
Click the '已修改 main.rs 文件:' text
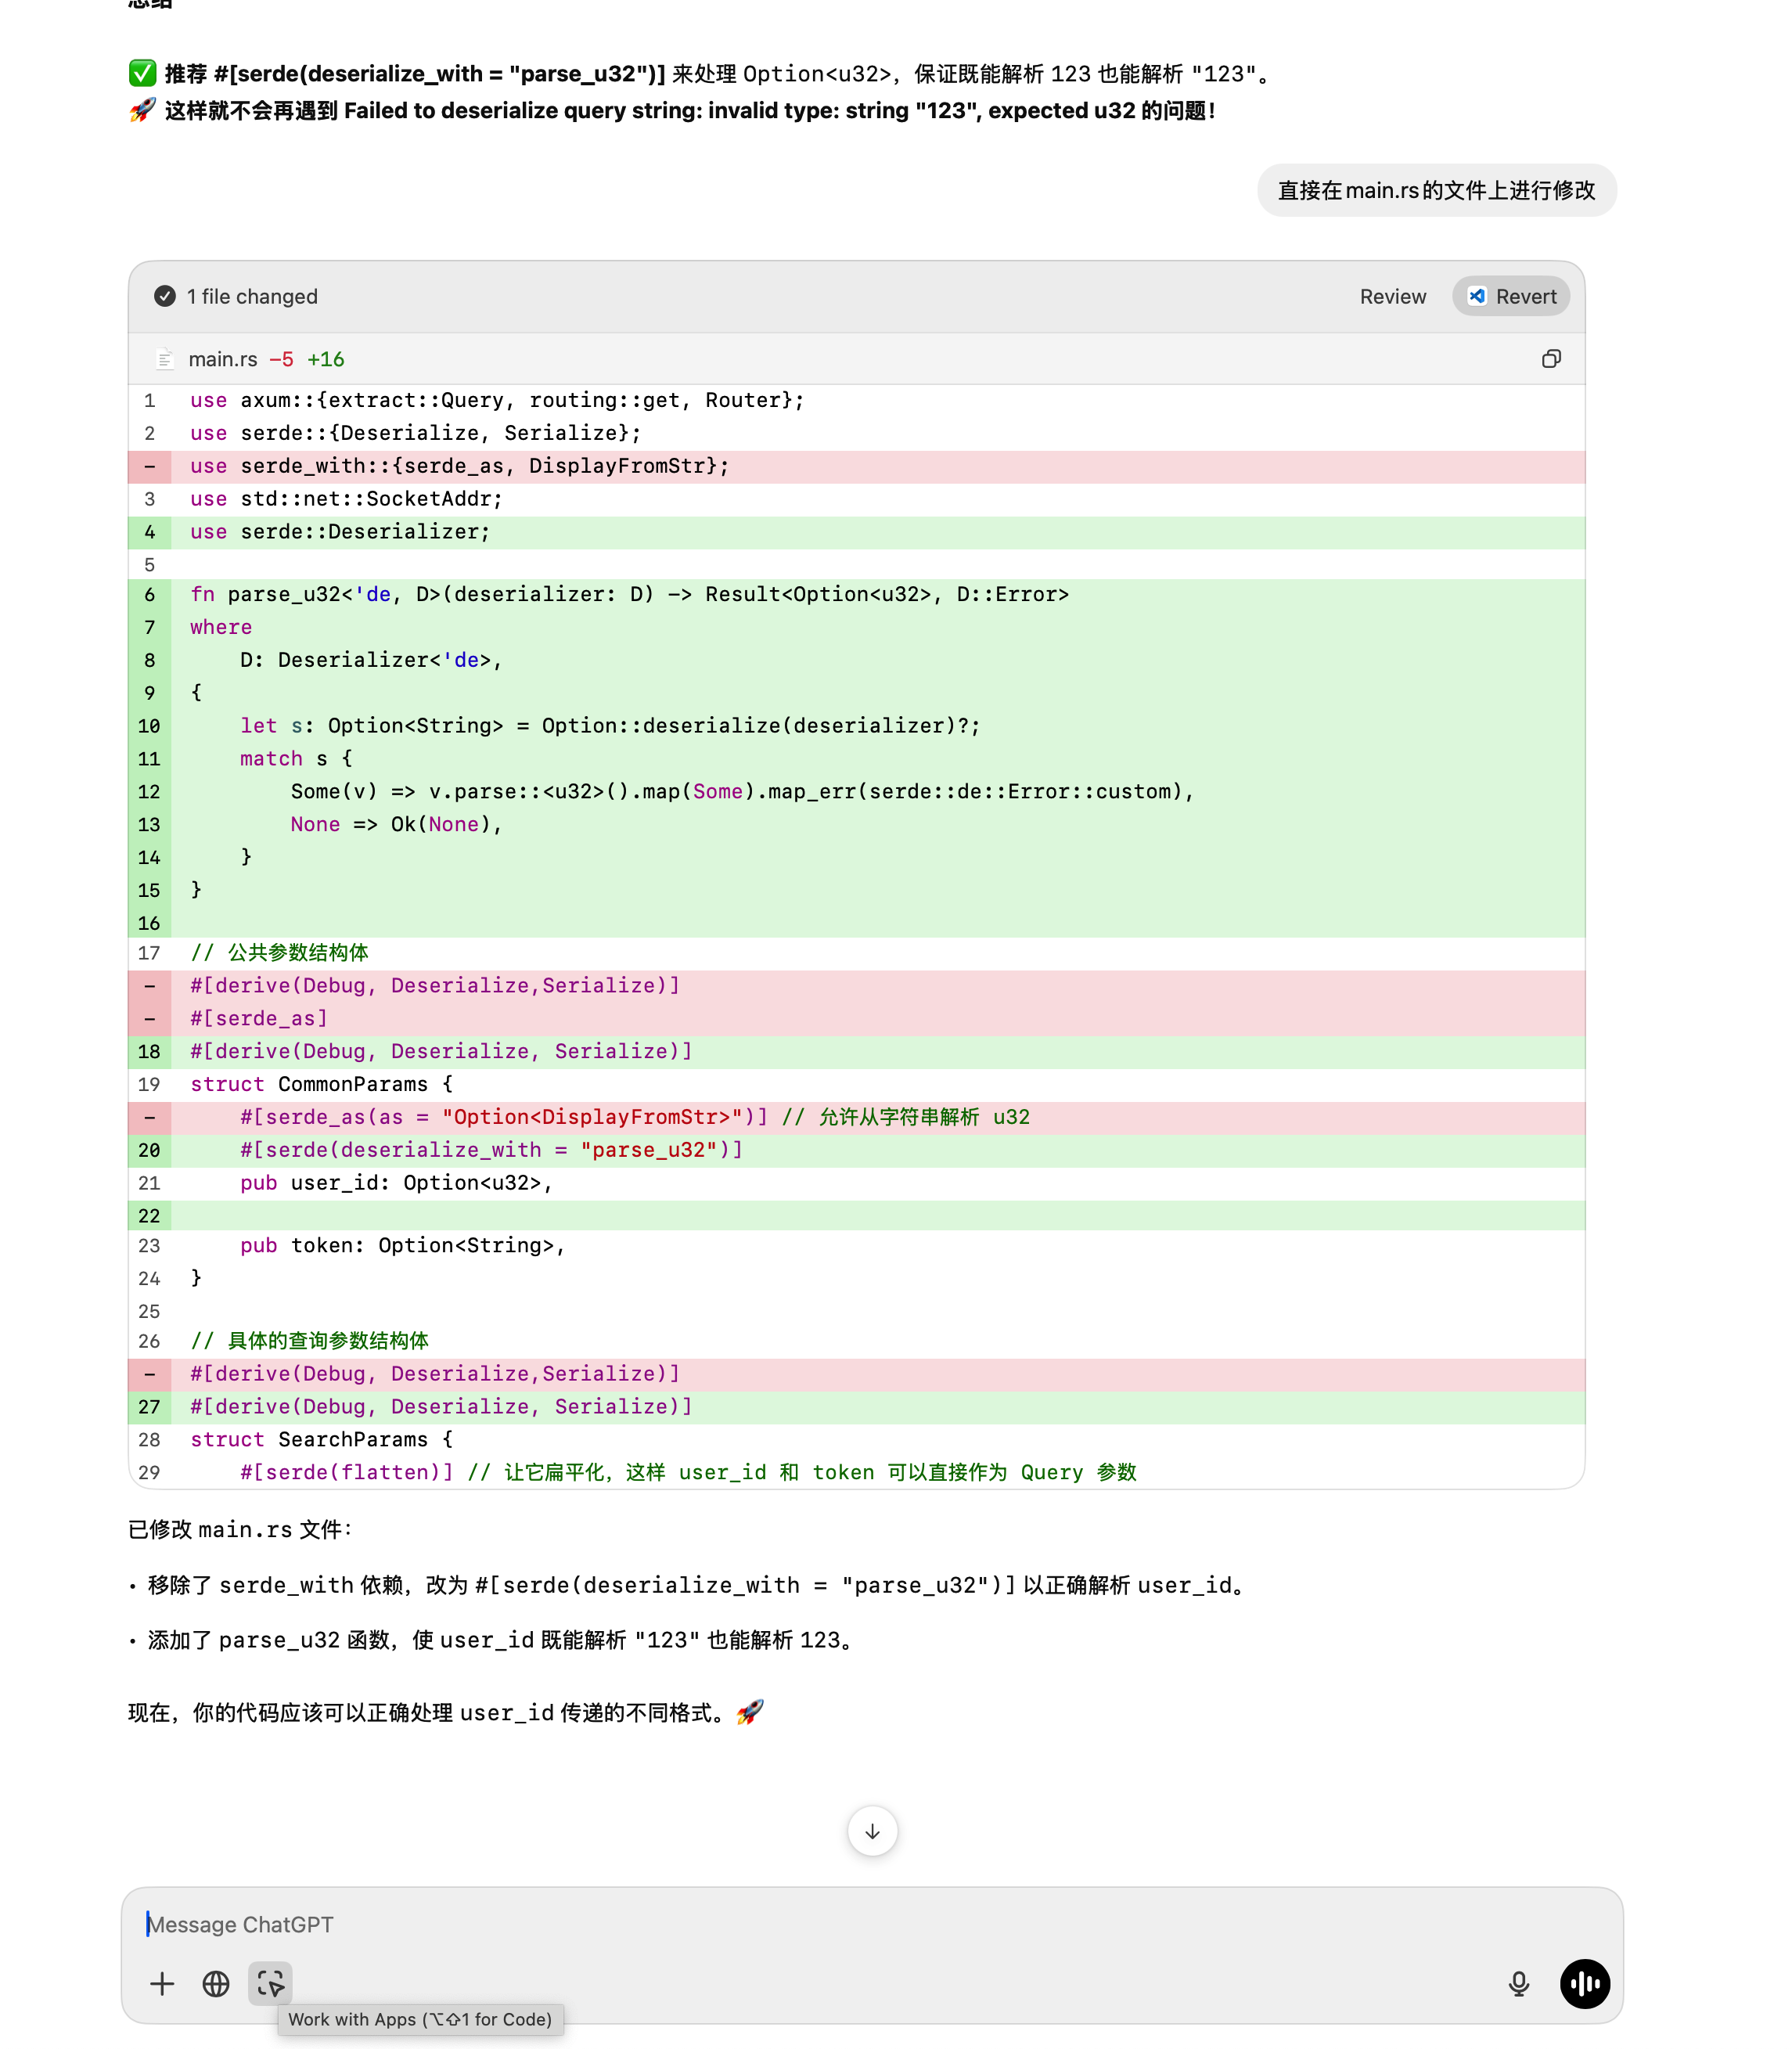pyautogui.click(x=240, y=1529)
